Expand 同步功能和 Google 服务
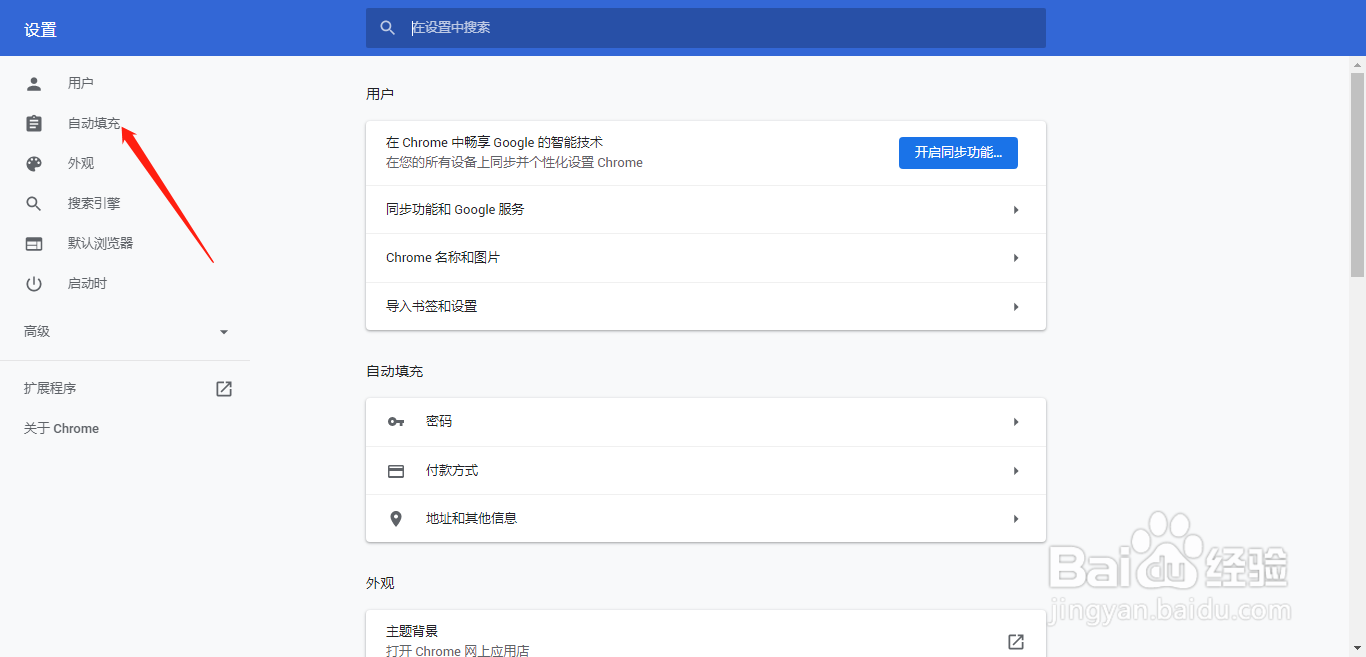 click(705, 209)
